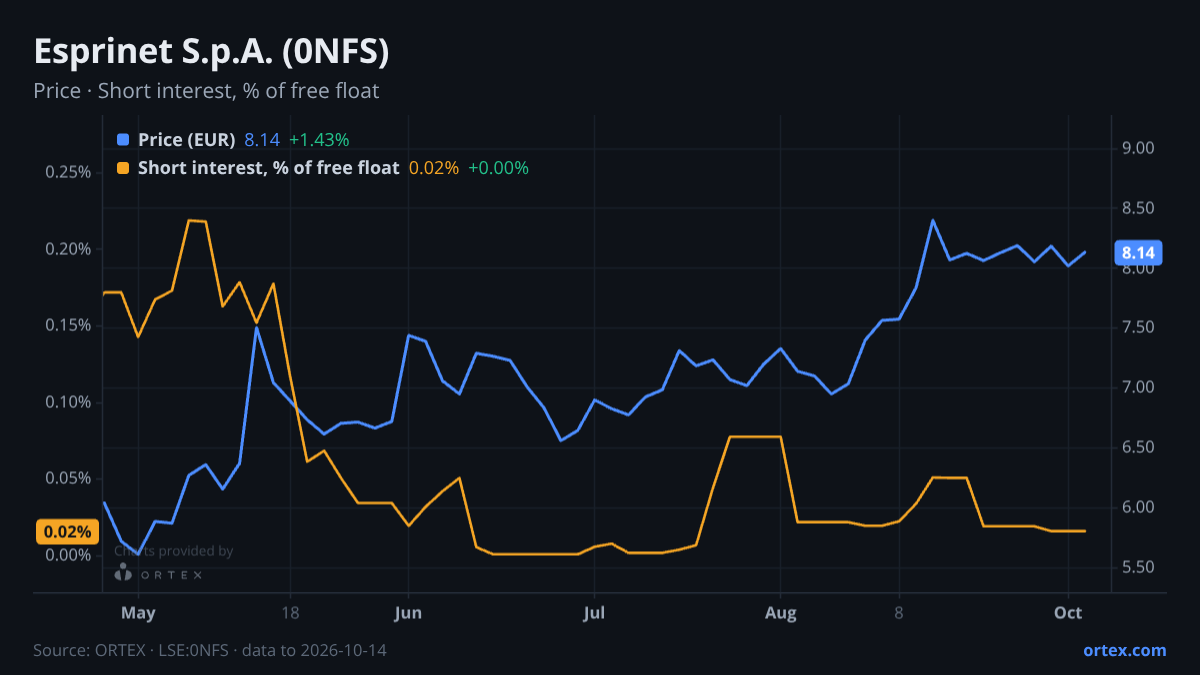1200x675 pixels.
Task: Click the May date axis label
Action: 138,613
